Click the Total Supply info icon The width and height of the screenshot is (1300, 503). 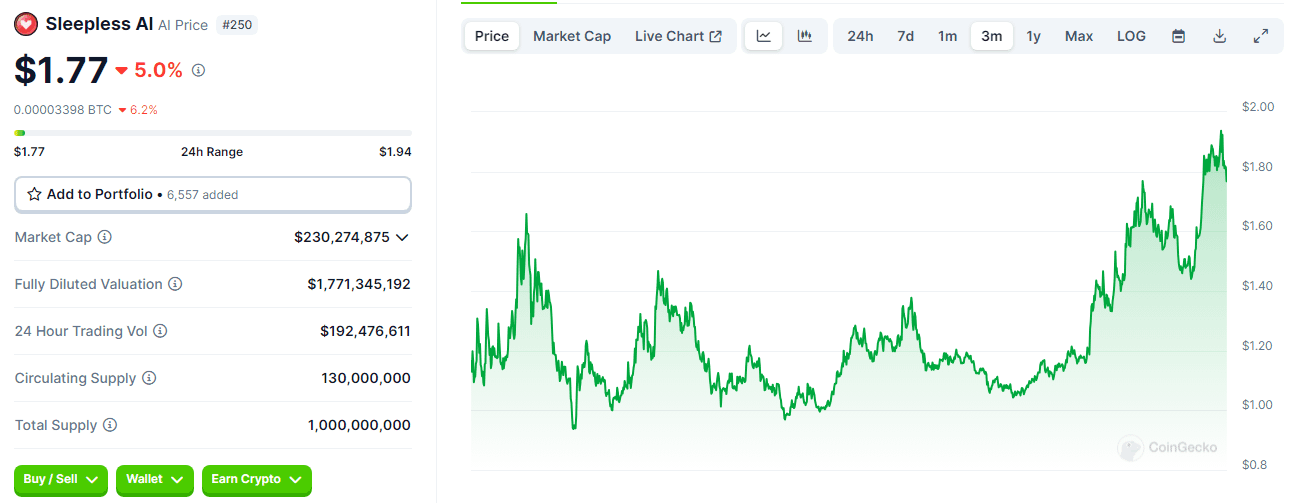coord(110,425)
